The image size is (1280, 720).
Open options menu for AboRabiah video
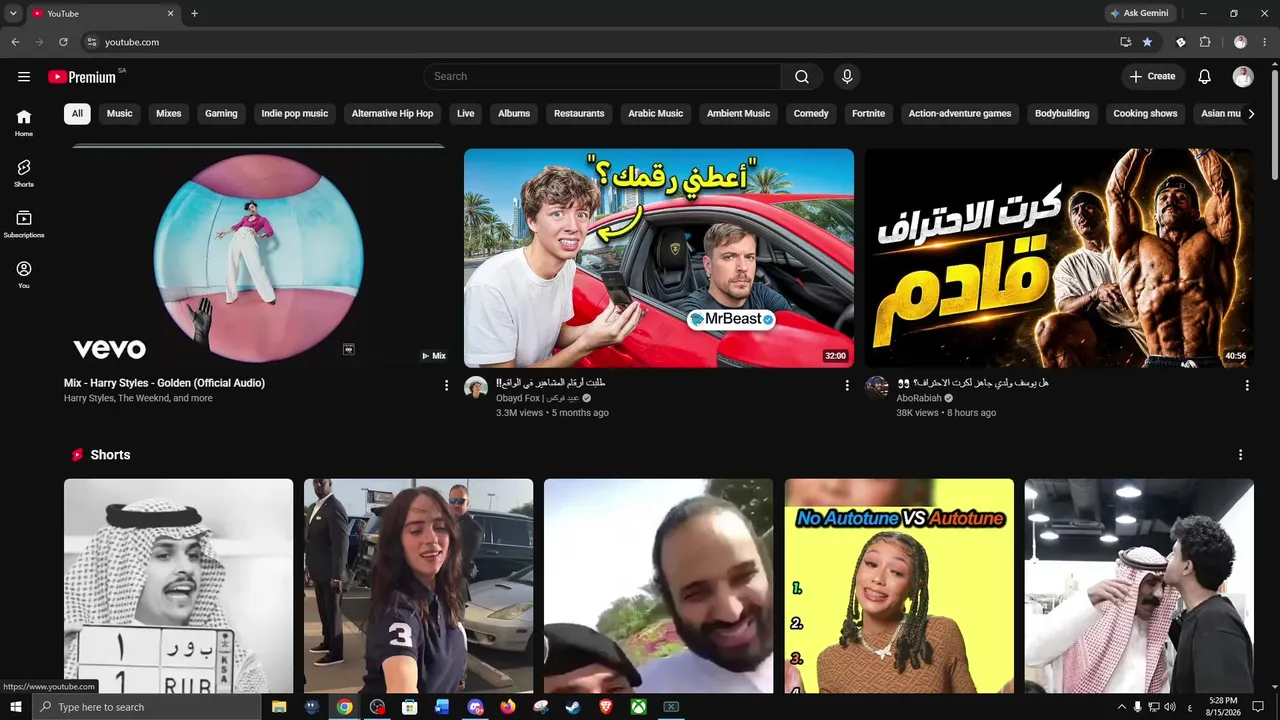1247,386
